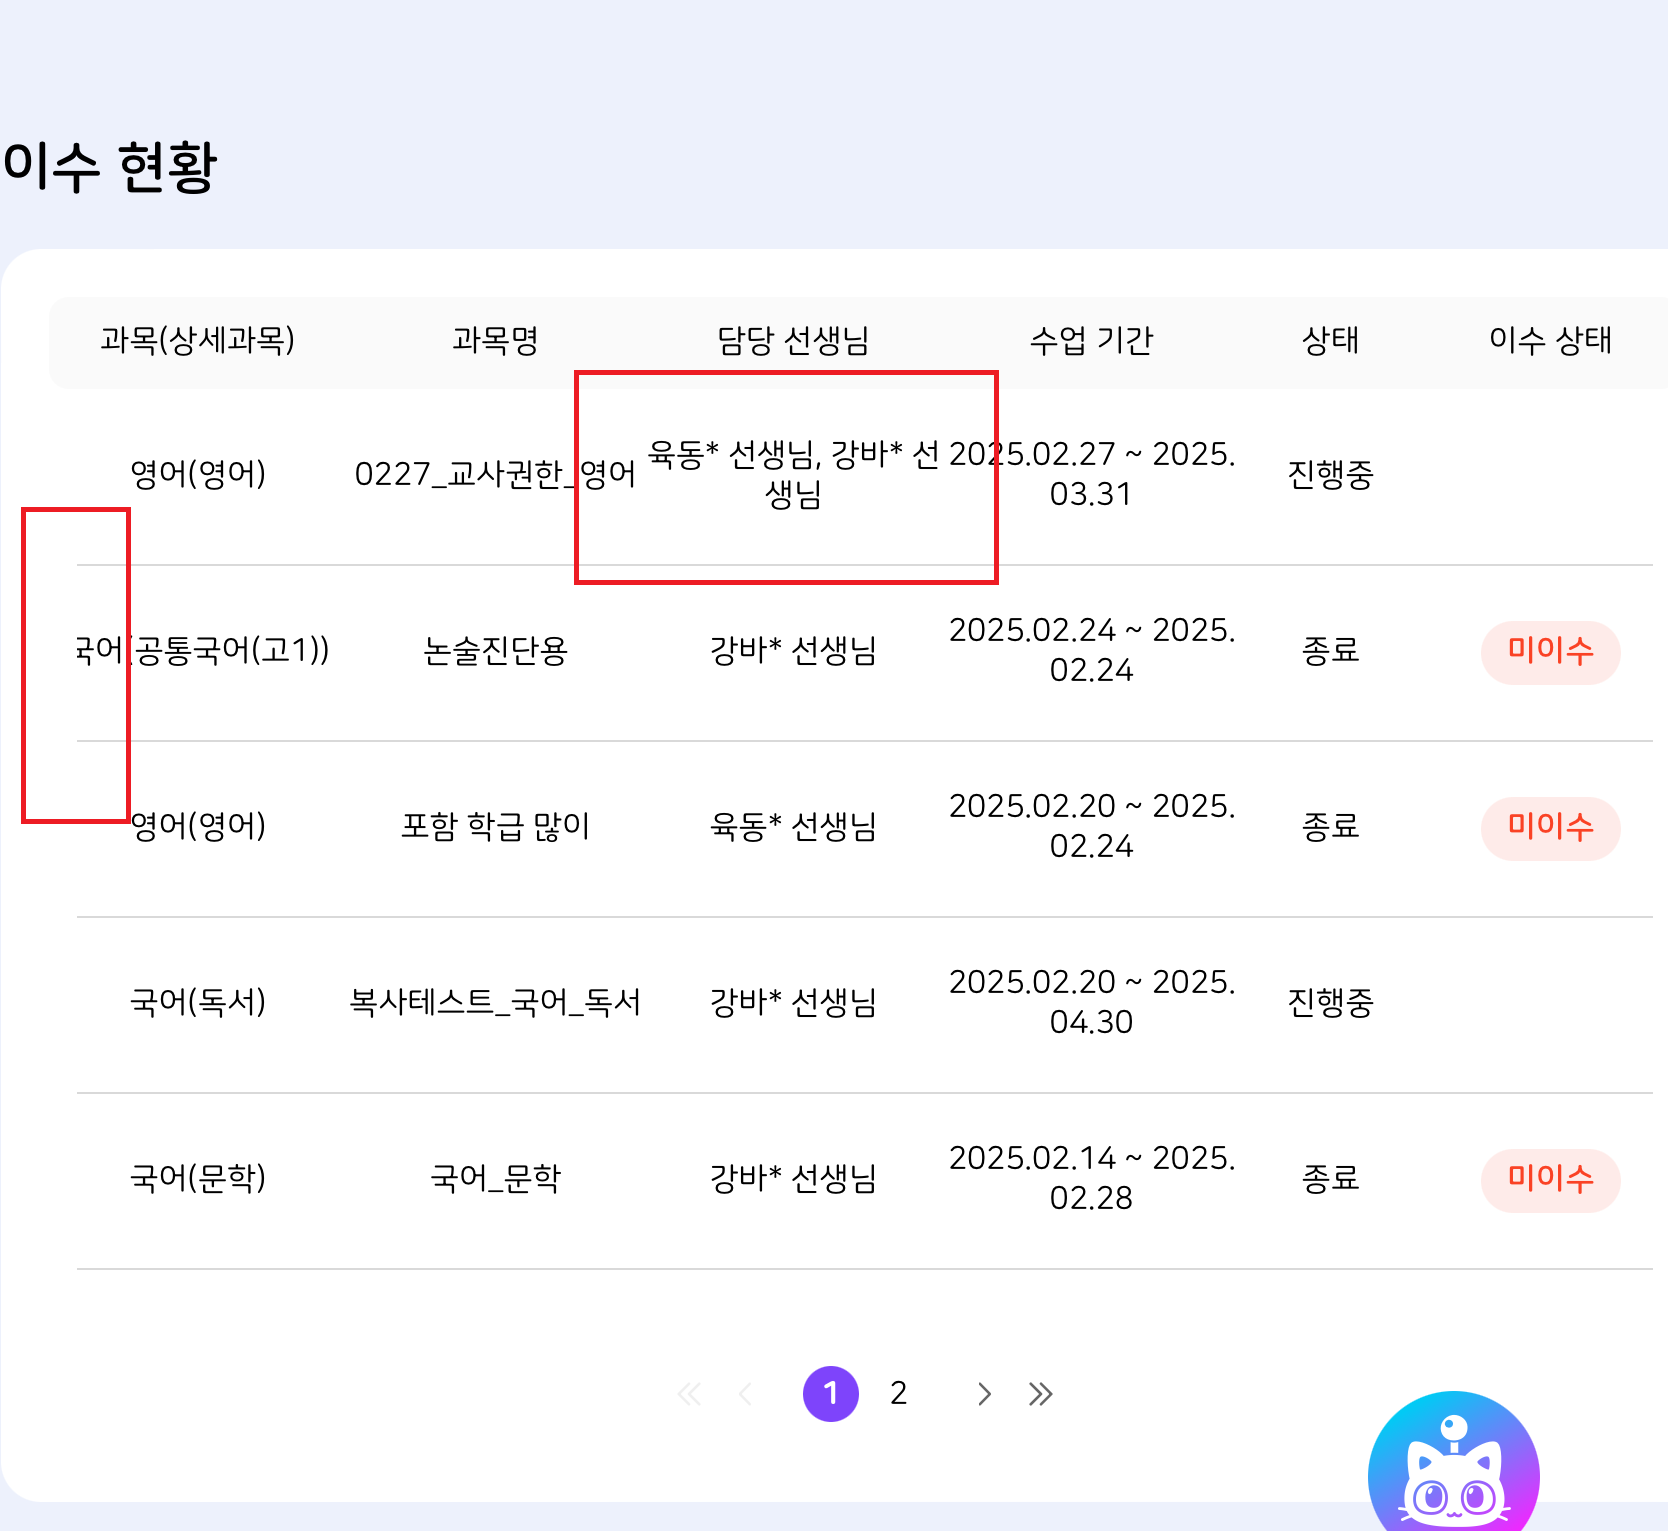Open the 0227_교사권한_영어 course row
Screen dimensions: 1668x1531
coord(495,474)
